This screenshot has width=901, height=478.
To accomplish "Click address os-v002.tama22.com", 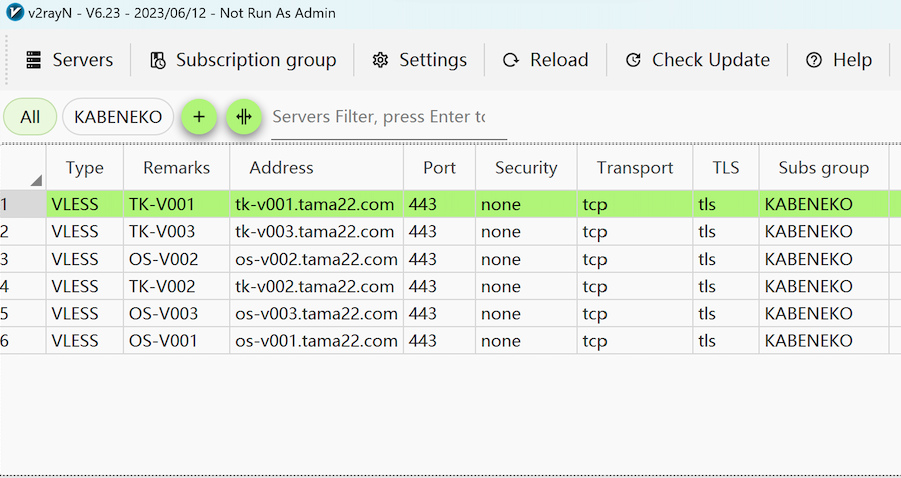I will tap(317, 259).
